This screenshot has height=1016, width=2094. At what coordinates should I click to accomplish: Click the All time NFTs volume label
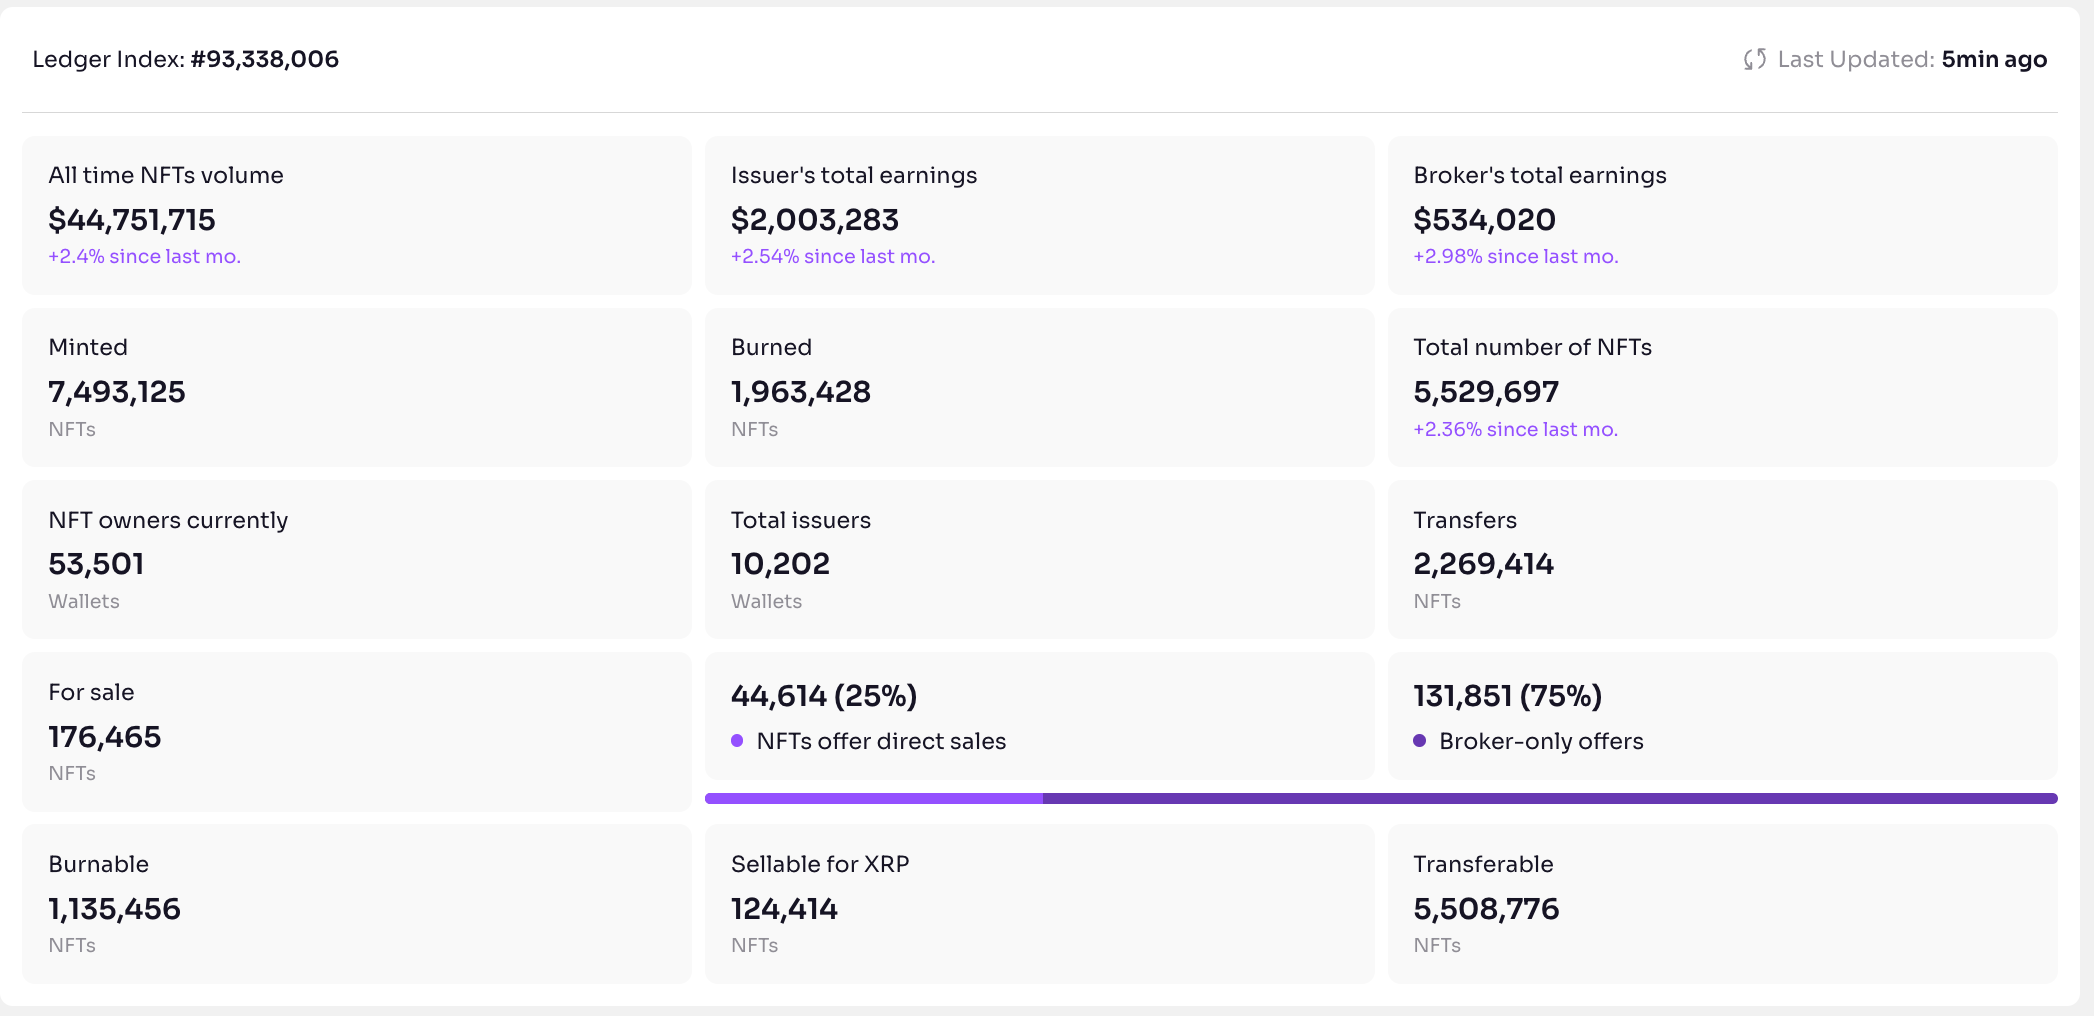[x=166, y=175]
